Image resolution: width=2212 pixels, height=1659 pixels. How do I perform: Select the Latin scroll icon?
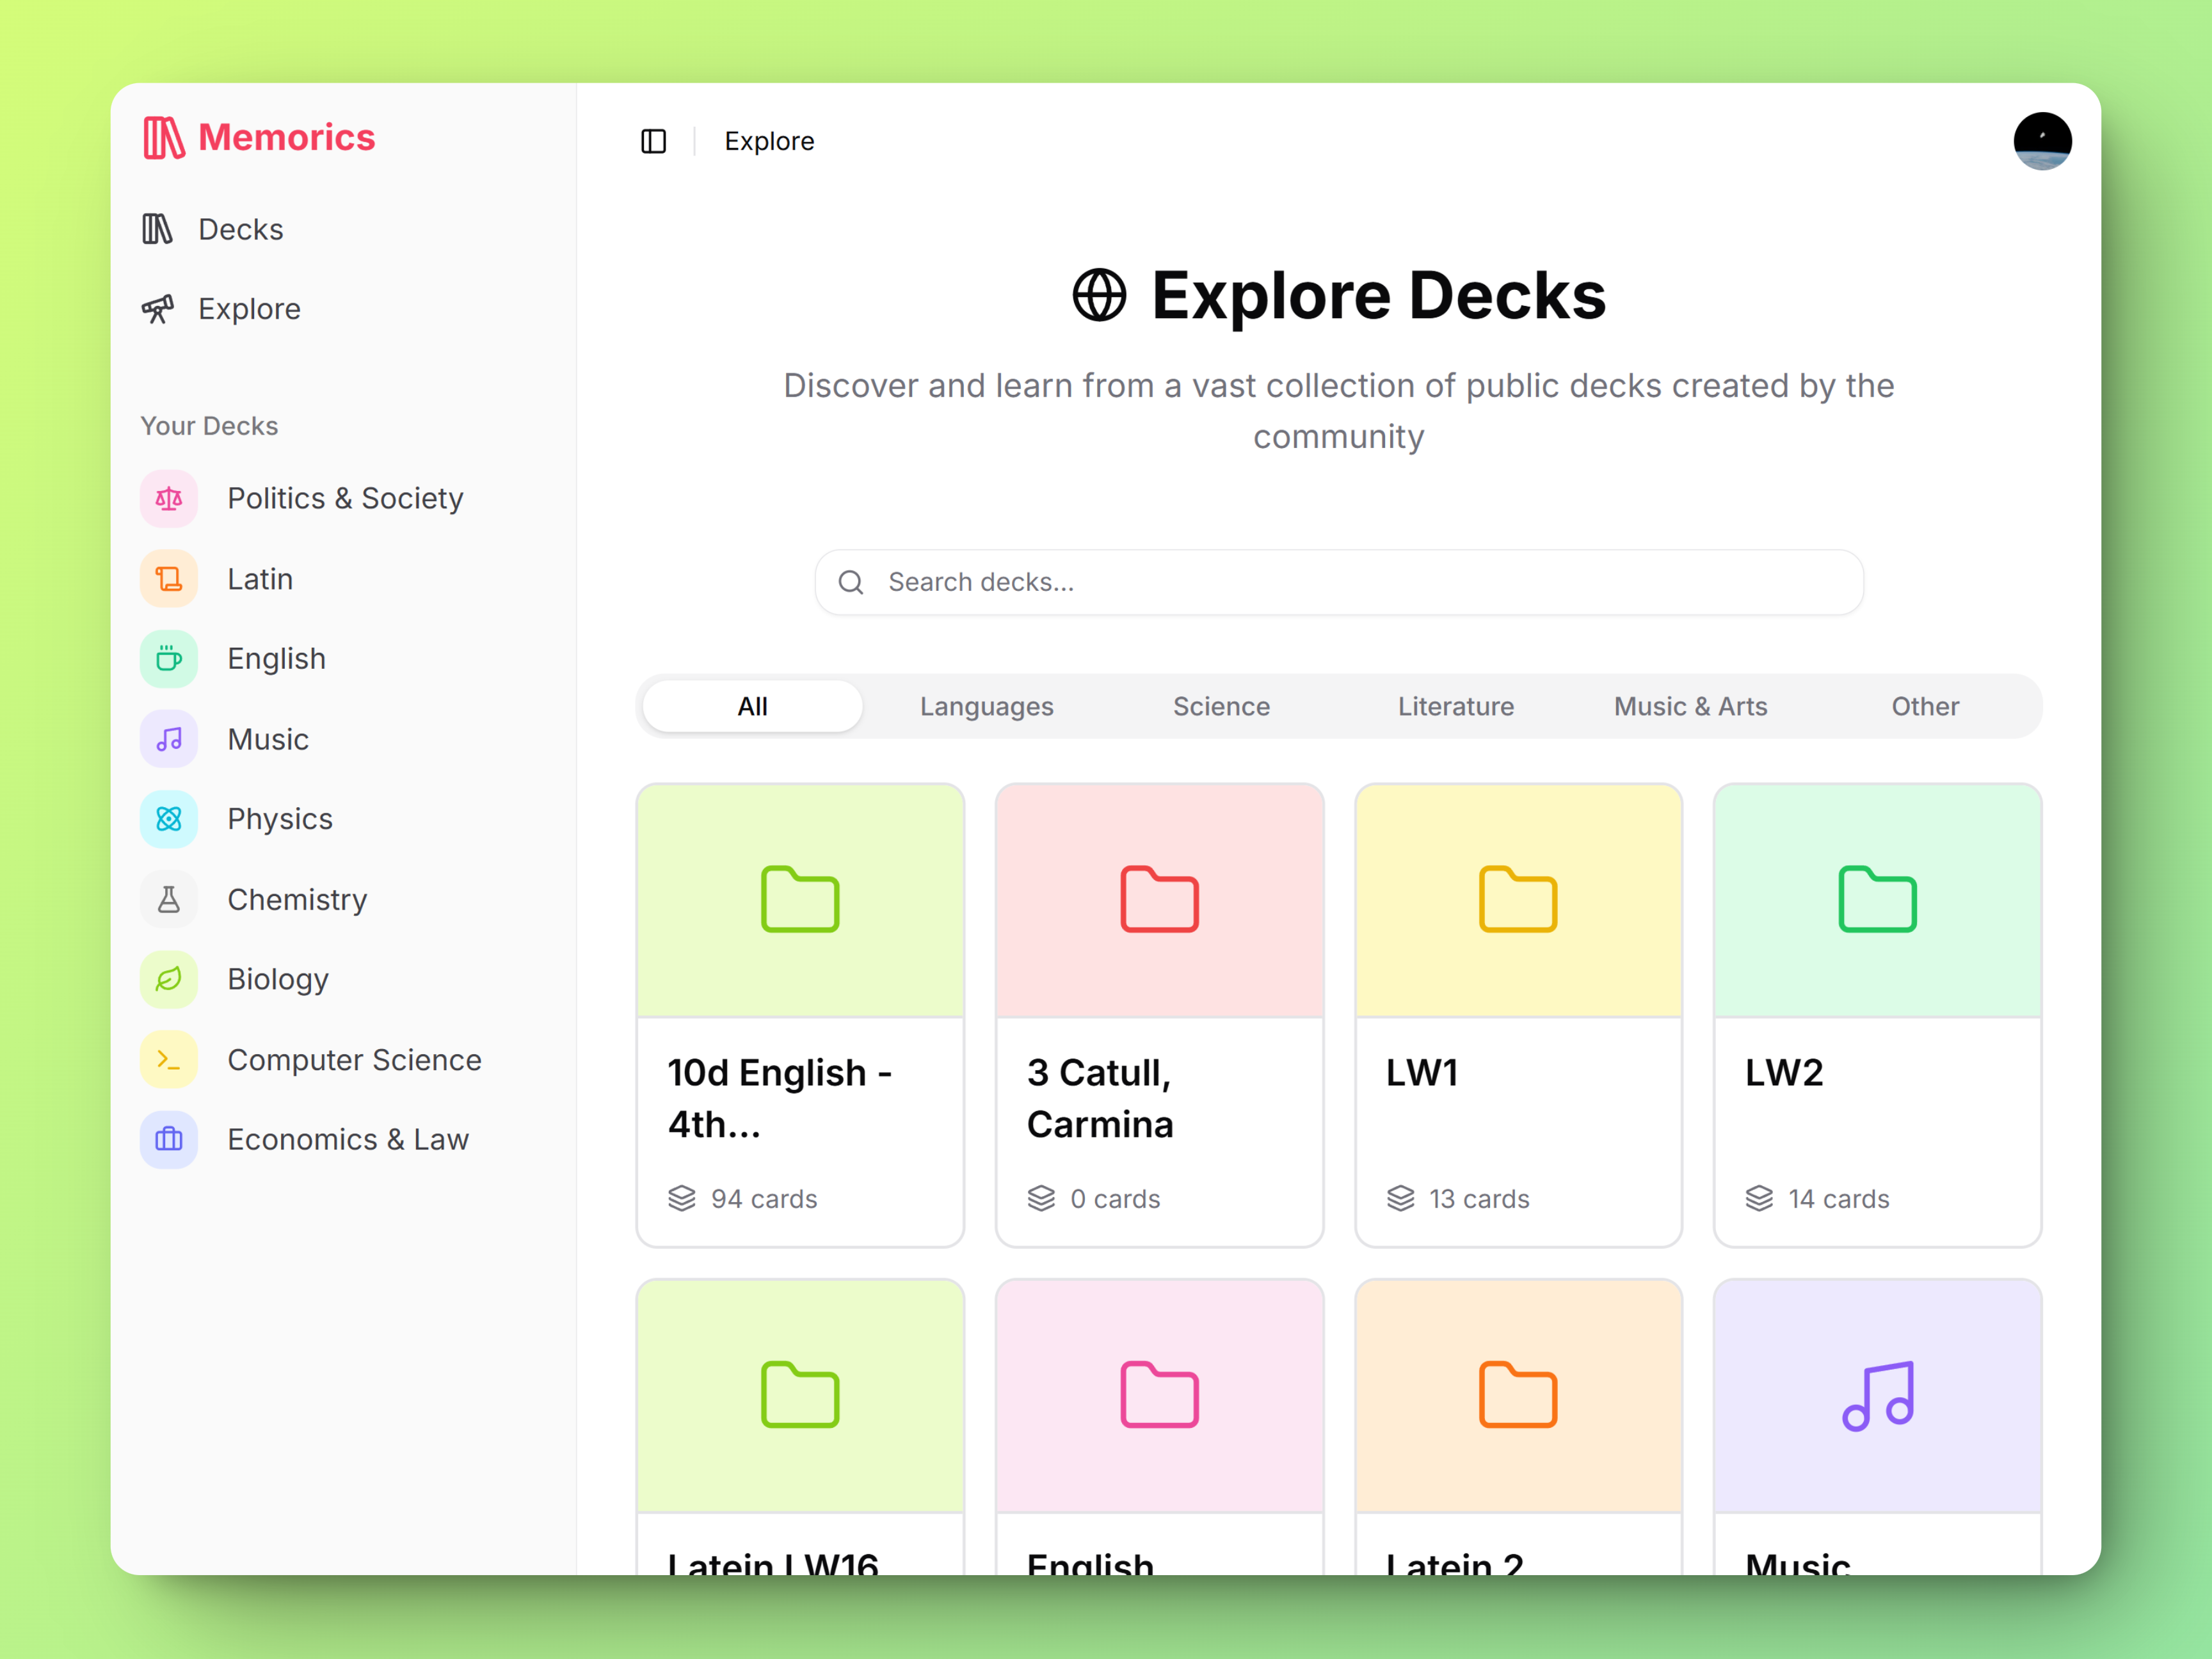click(169, 579)
